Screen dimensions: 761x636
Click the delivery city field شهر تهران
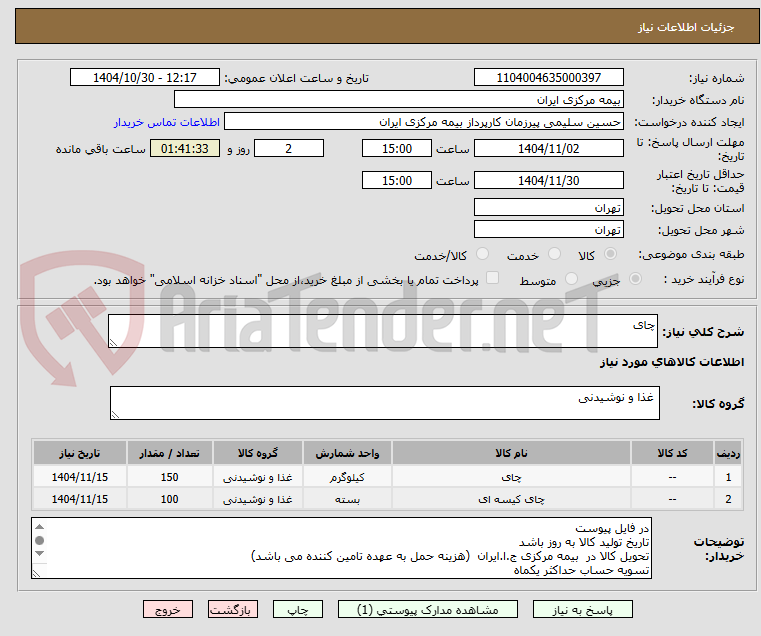click(548, 229)
